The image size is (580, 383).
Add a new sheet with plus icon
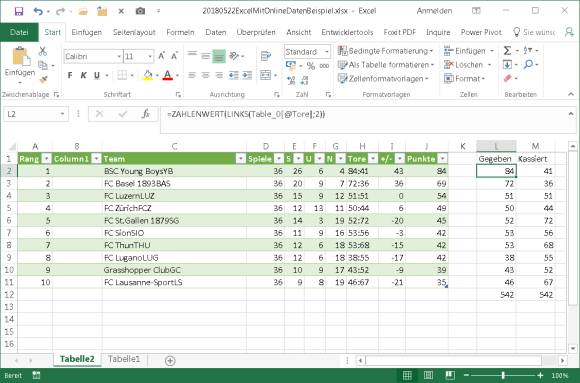(170, 360)
